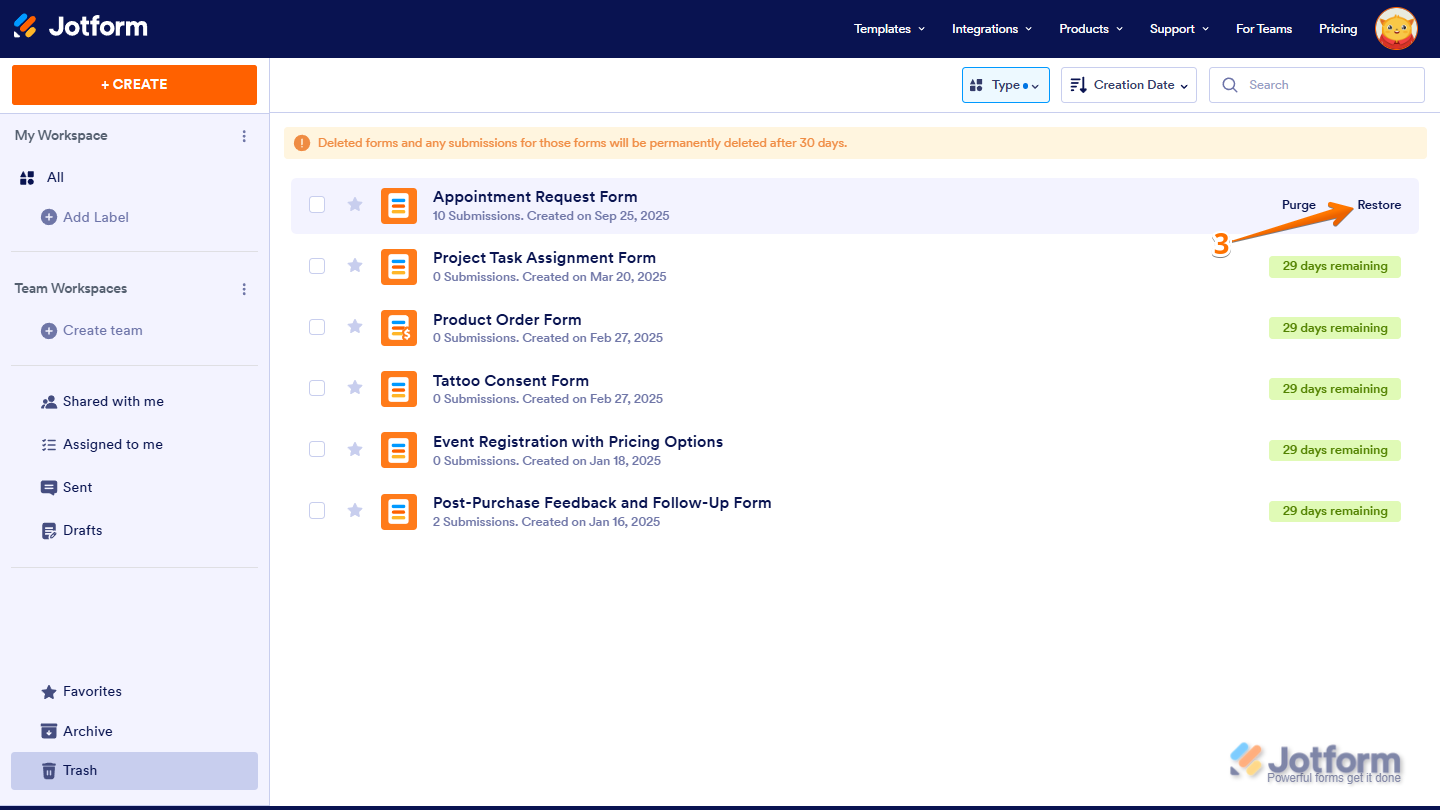Click the Add Label plus icon

point(48,217)
